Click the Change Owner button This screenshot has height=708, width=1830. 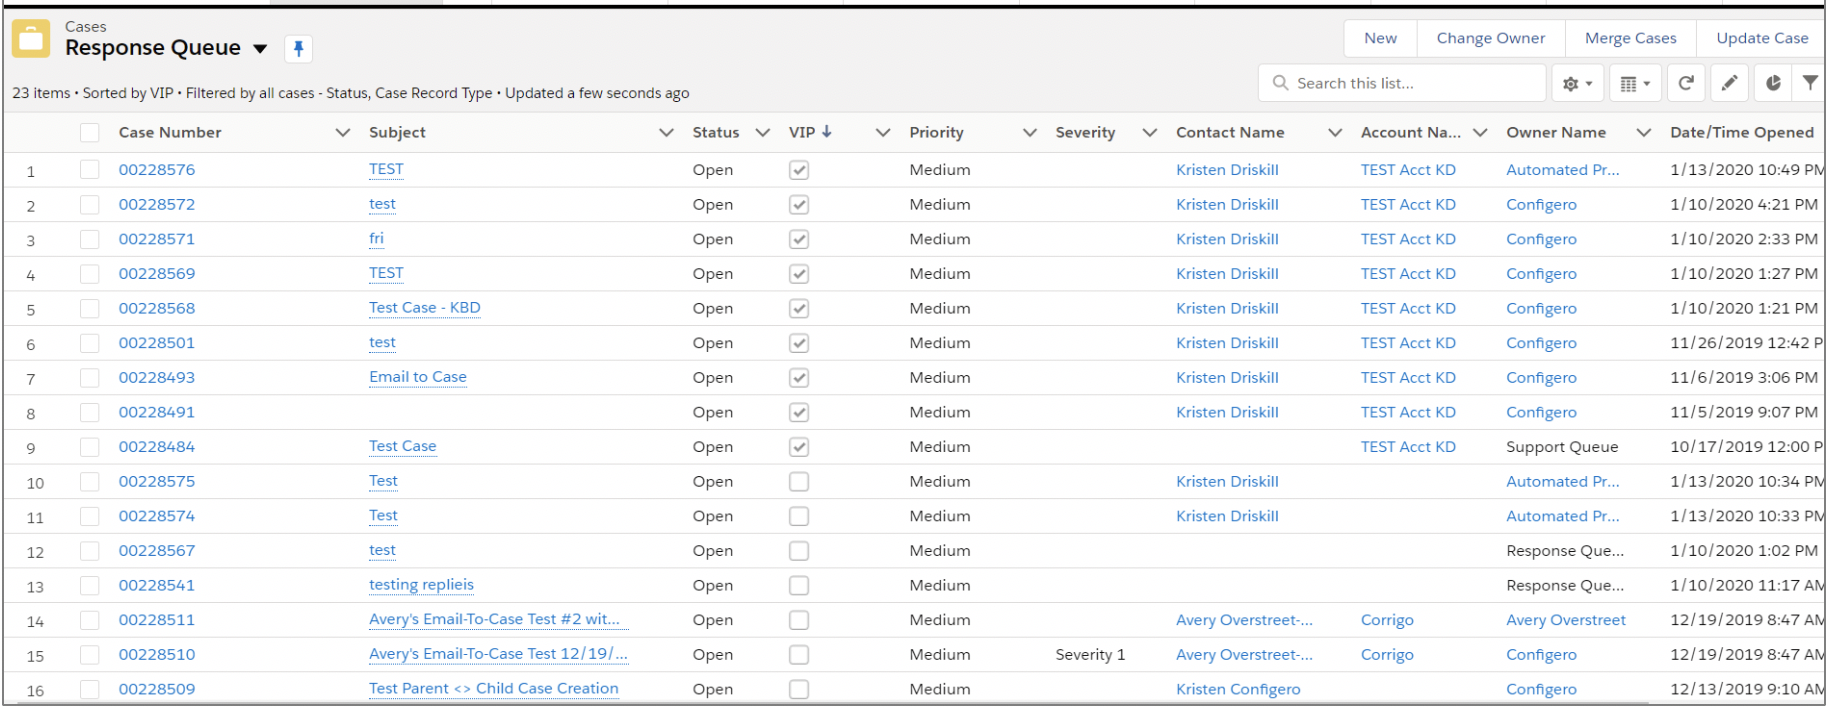point(1490,38)
